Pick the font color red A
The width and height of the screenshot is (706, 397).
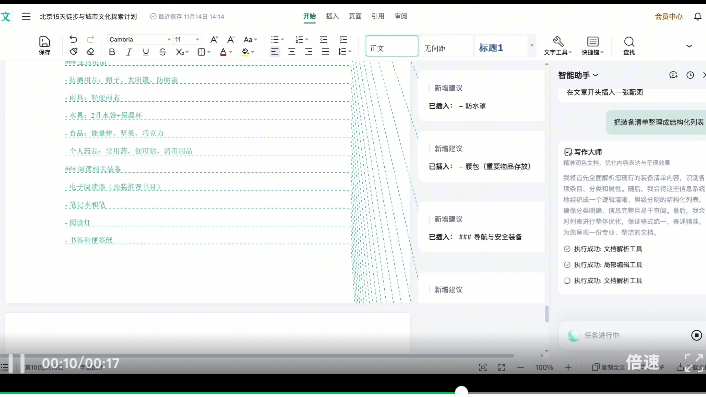[223, 52]
